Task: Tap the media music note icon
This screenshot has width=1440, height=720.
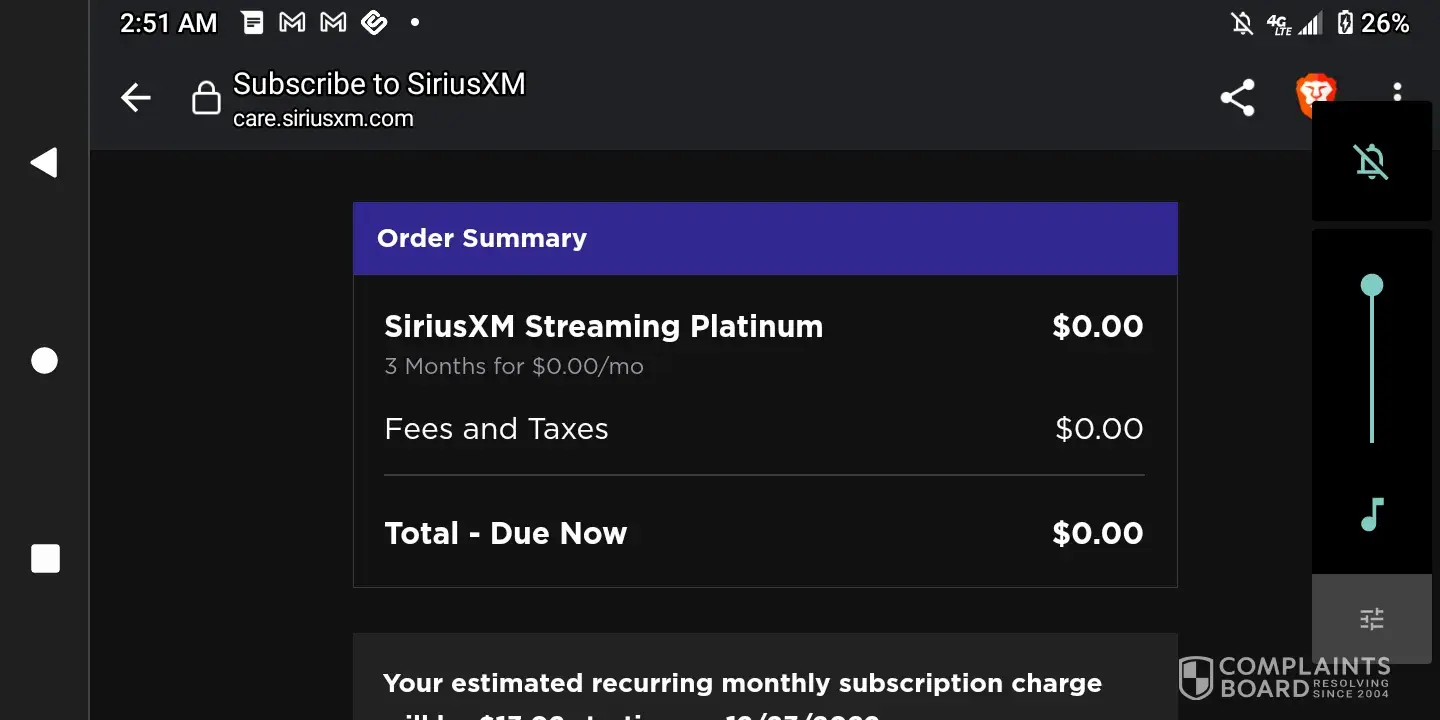Action: [x=1372, y=515]
